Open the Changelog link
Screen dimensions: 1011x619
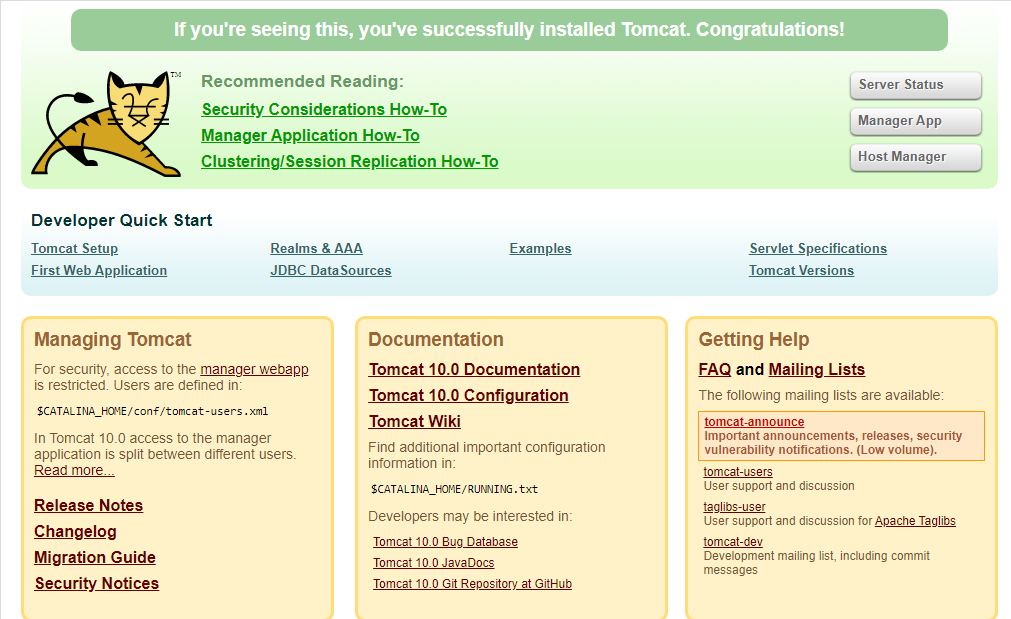(x=75, y=531)
